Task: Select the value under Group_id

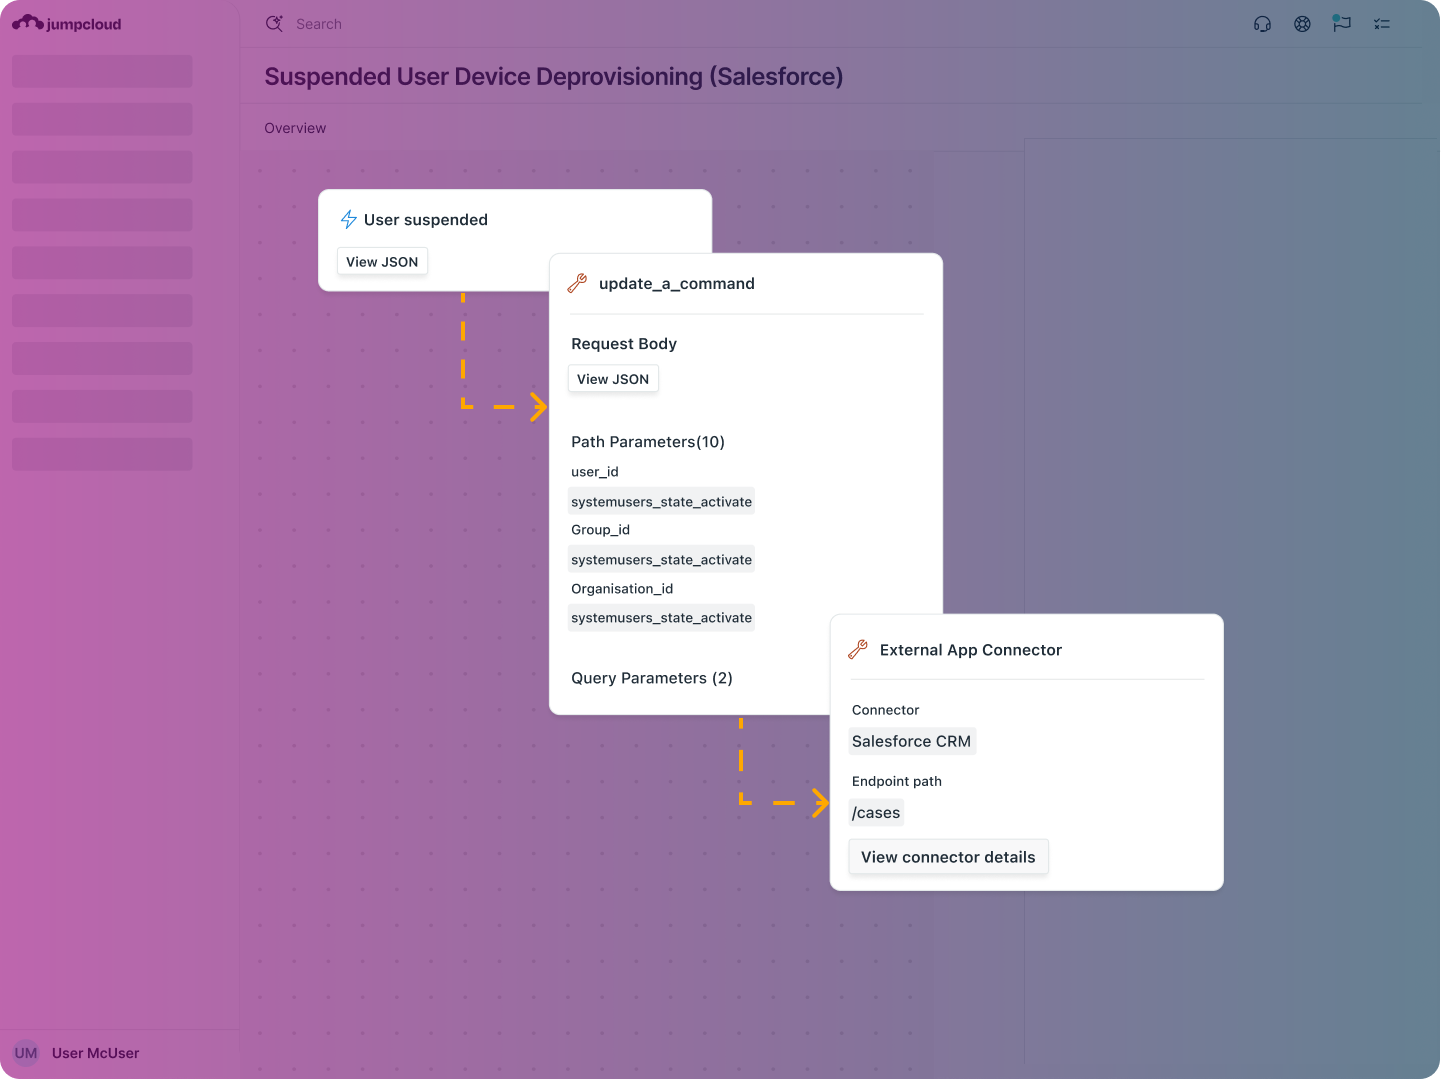Action: (x=661, y=559)
